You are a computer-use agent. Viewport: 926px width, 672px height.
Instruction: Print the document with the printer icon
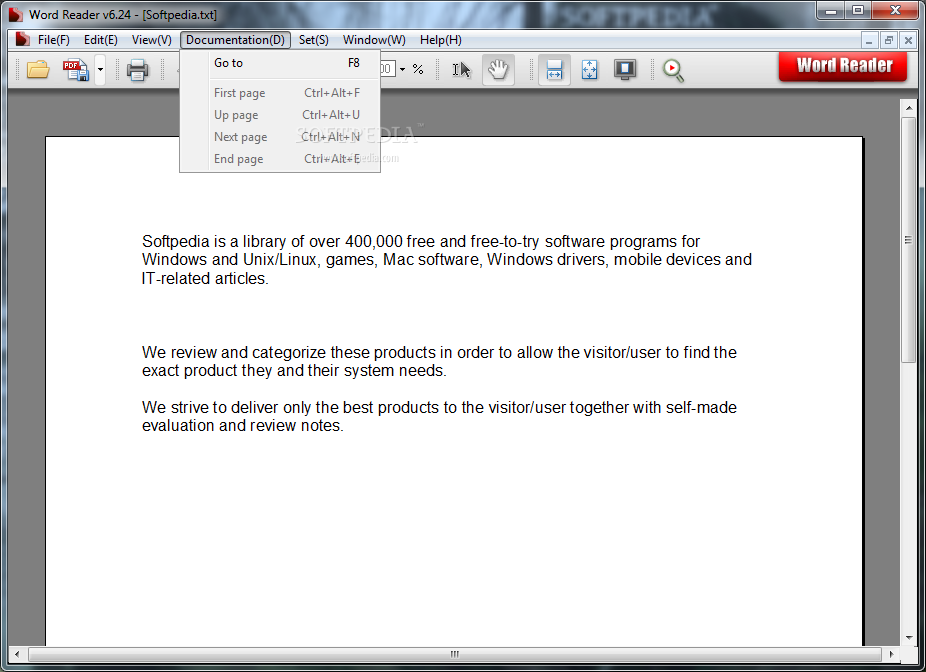click(137, 70)
